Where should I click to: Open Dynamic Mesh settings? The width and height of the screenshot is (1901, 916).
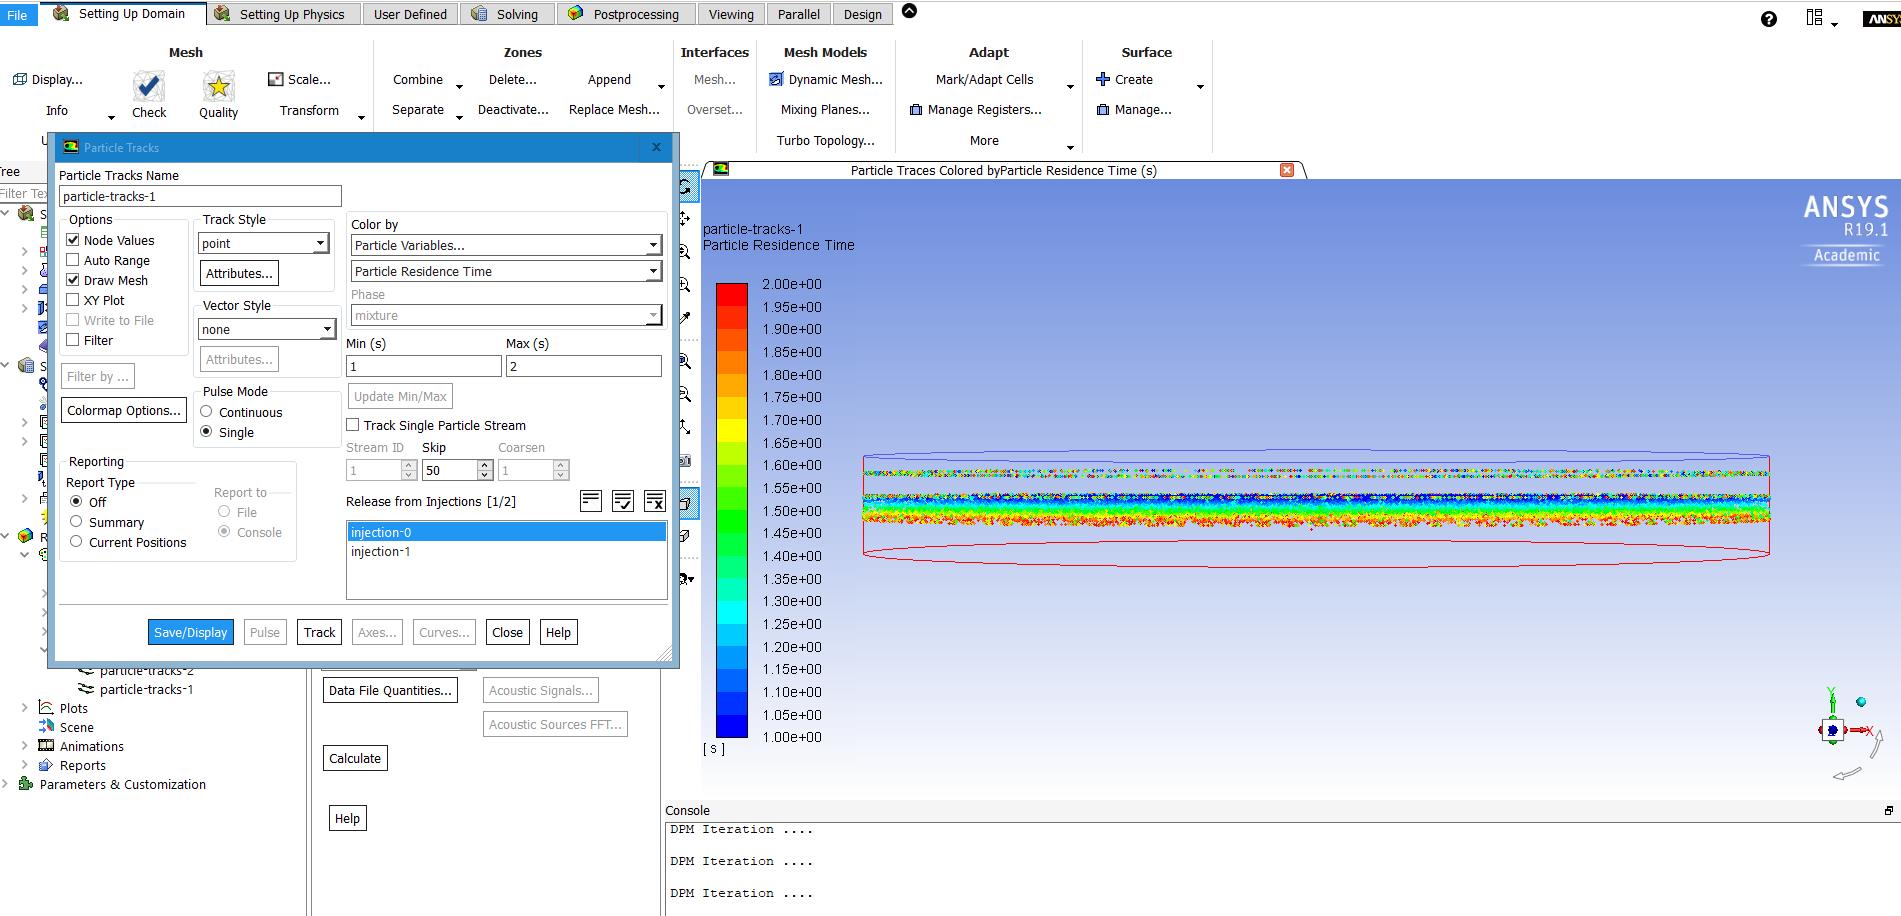point(825,79)
